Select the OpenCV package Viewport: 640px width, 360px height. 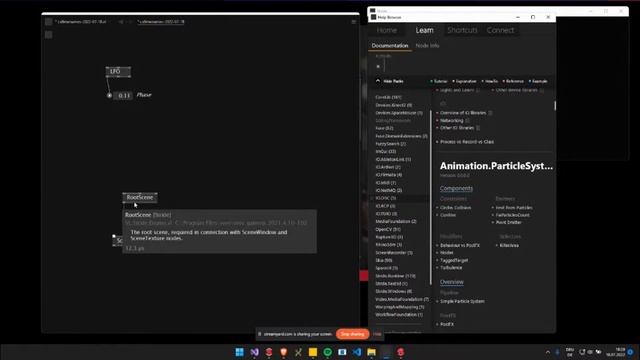click(x=388, y=229)
